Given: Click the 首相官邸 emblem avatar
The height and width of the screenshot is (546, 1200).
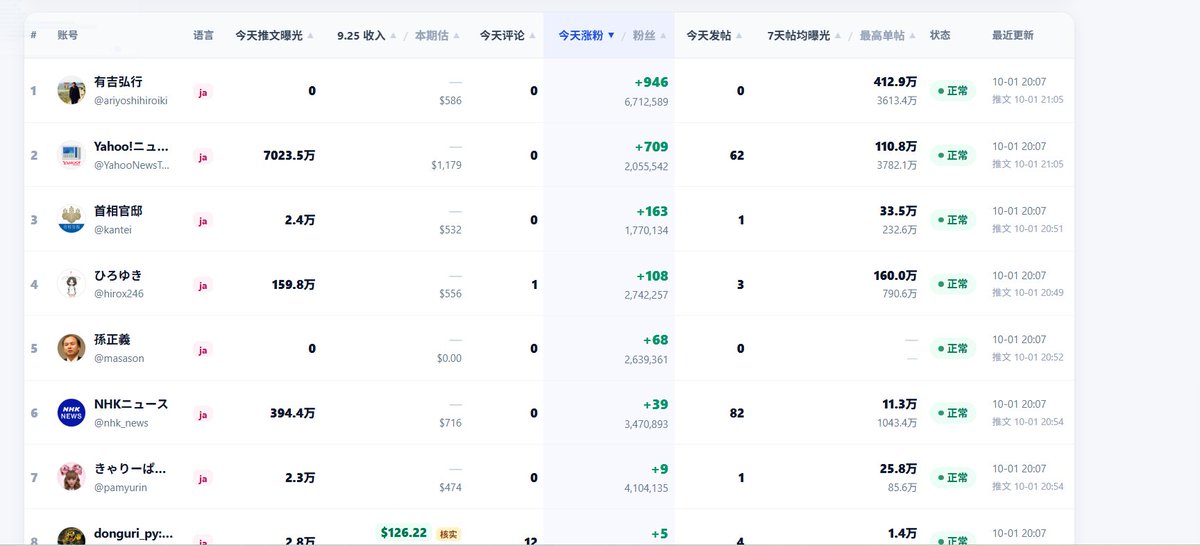Looking at the screenshot, I should click(71, 220).
